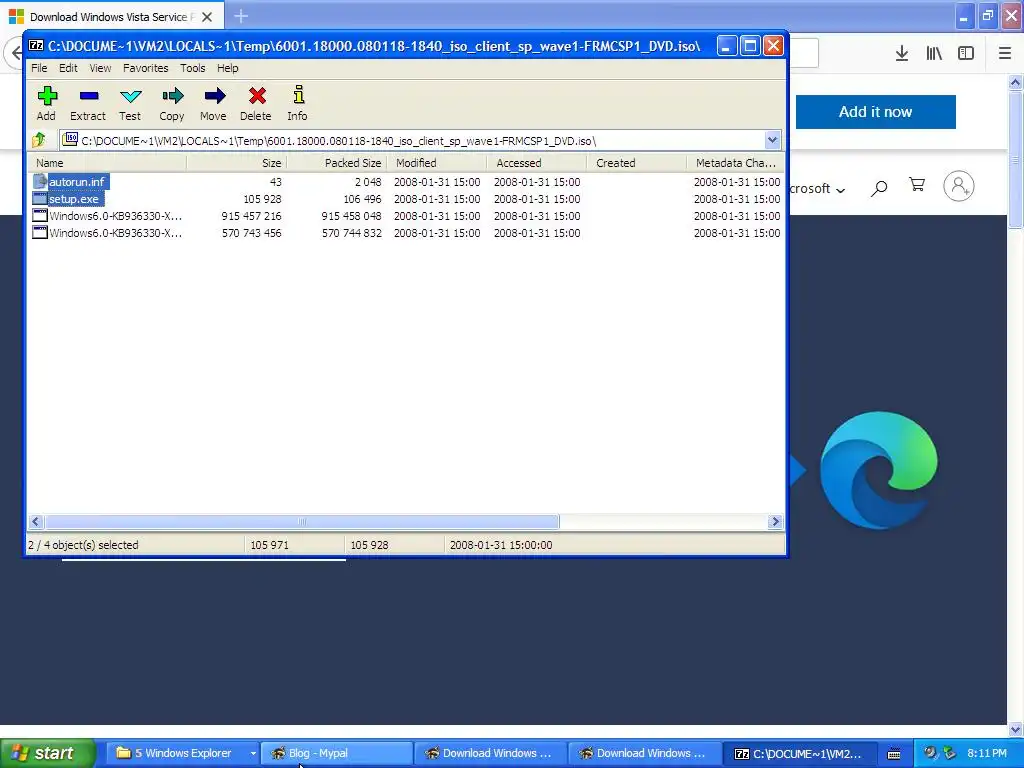Switch to Blog - Mypal taskbar window
Viewport: 1024px width, 768px height.
coord(337,753)
